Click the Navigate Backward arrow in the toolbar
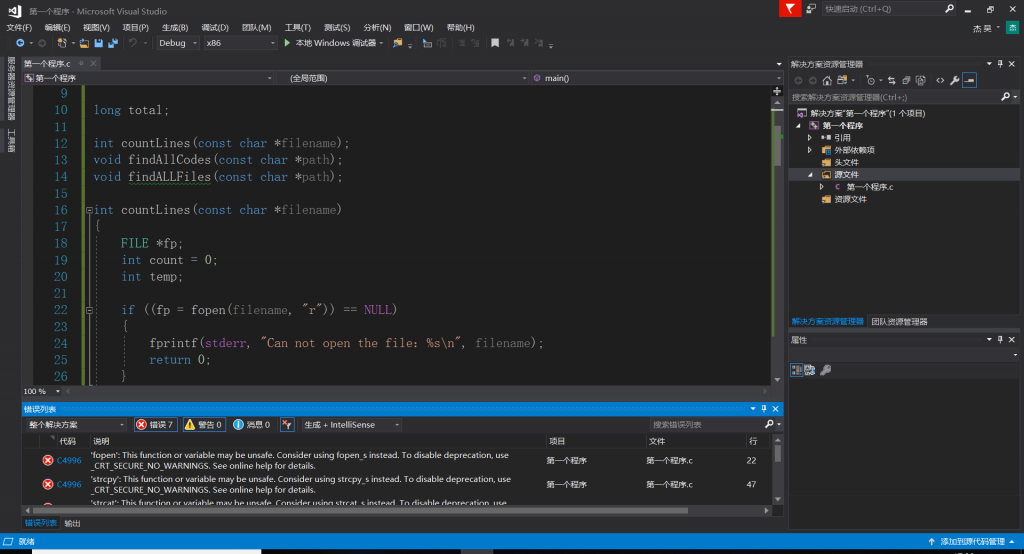 [x=20, y=43]
